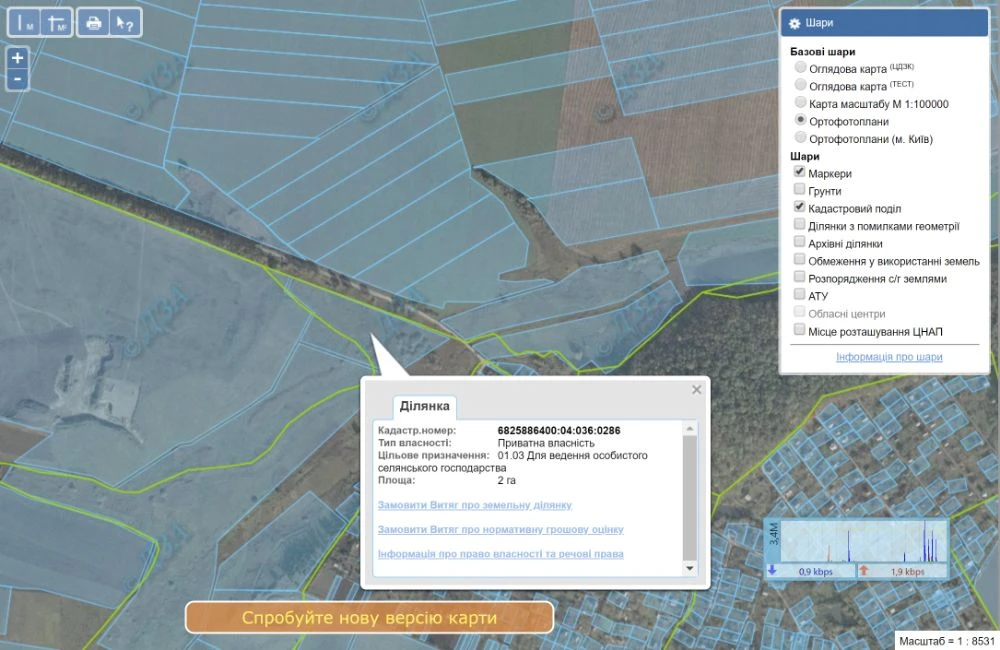The image size is (1000, 650).
Task: Check the Архівні ділянки layer
Action: (x=799, y=242)
